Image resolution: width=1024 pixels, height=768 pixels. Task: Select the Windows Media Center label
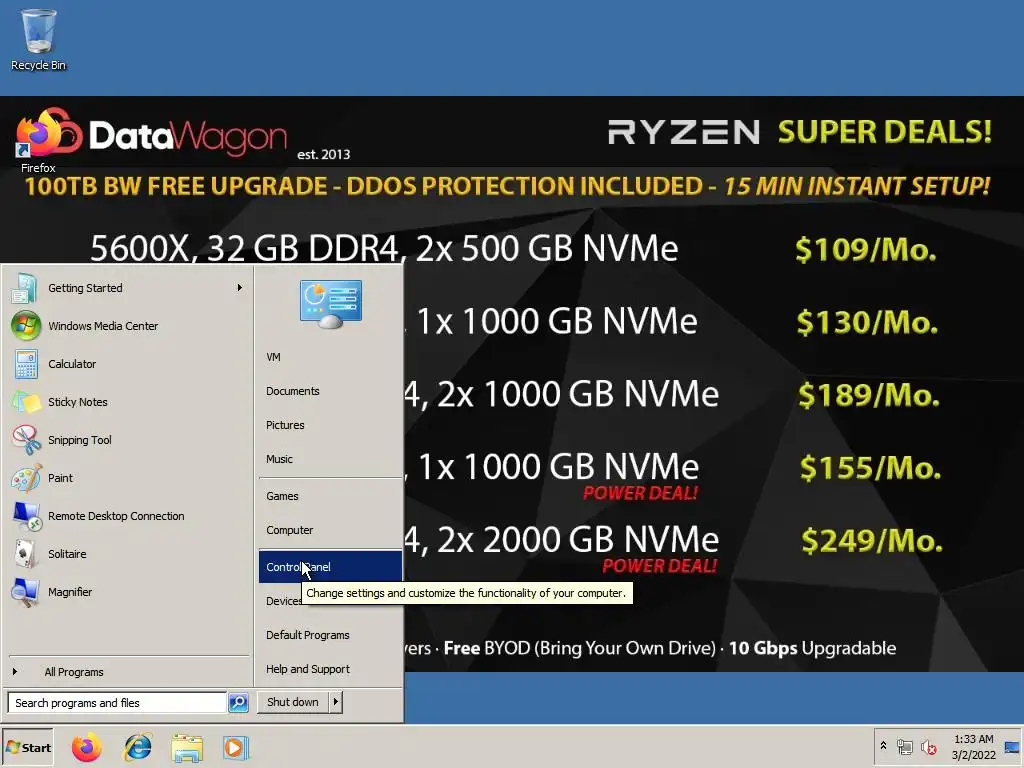click(x=103, y=326)
